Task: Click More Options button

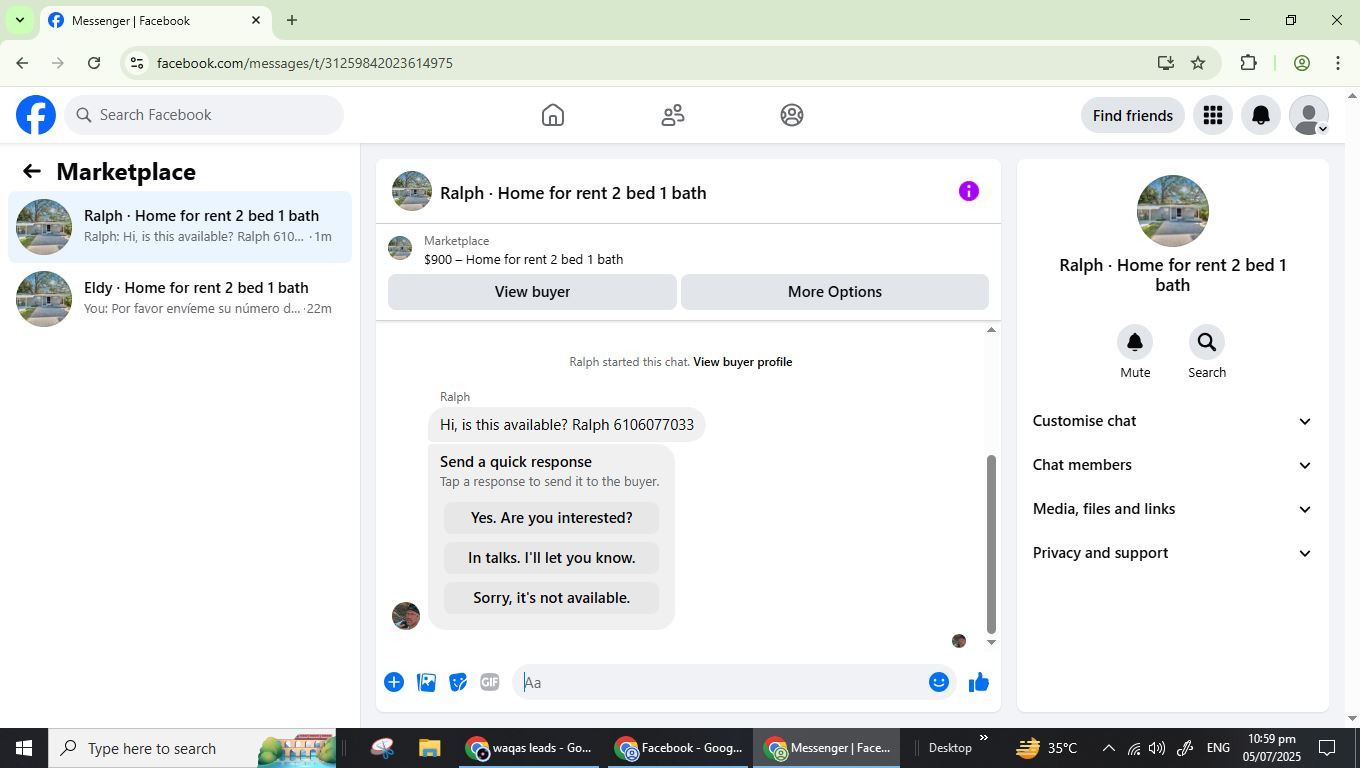Action: [835, 292]
